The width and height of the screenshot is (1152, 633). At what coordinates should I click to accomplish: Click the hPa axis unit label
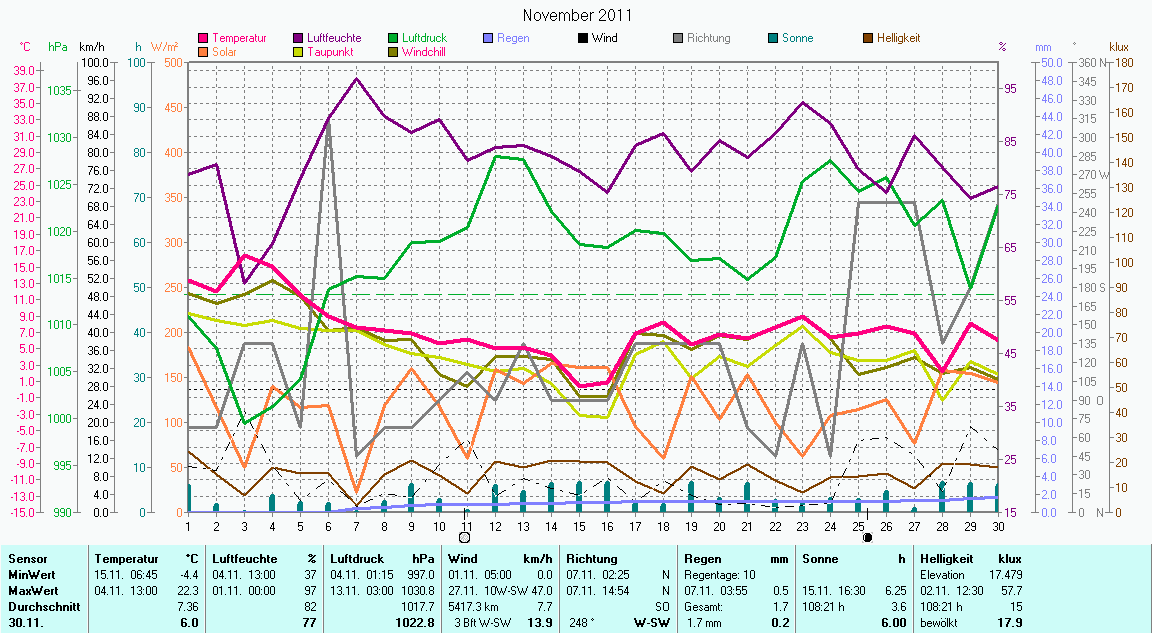point(57,47)
